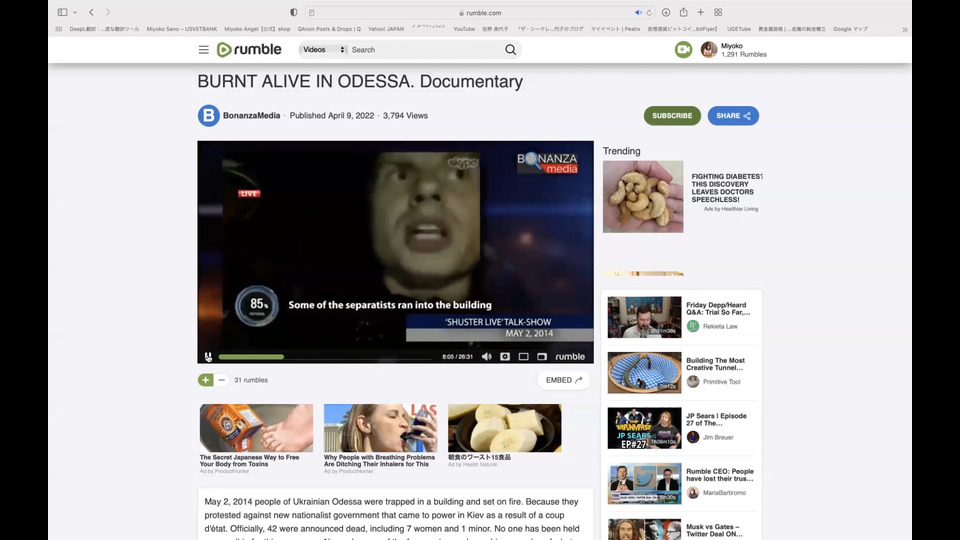Open a new Safari tab
The width and height of the screenshot is (960, 540).
[x=700, y=12]
